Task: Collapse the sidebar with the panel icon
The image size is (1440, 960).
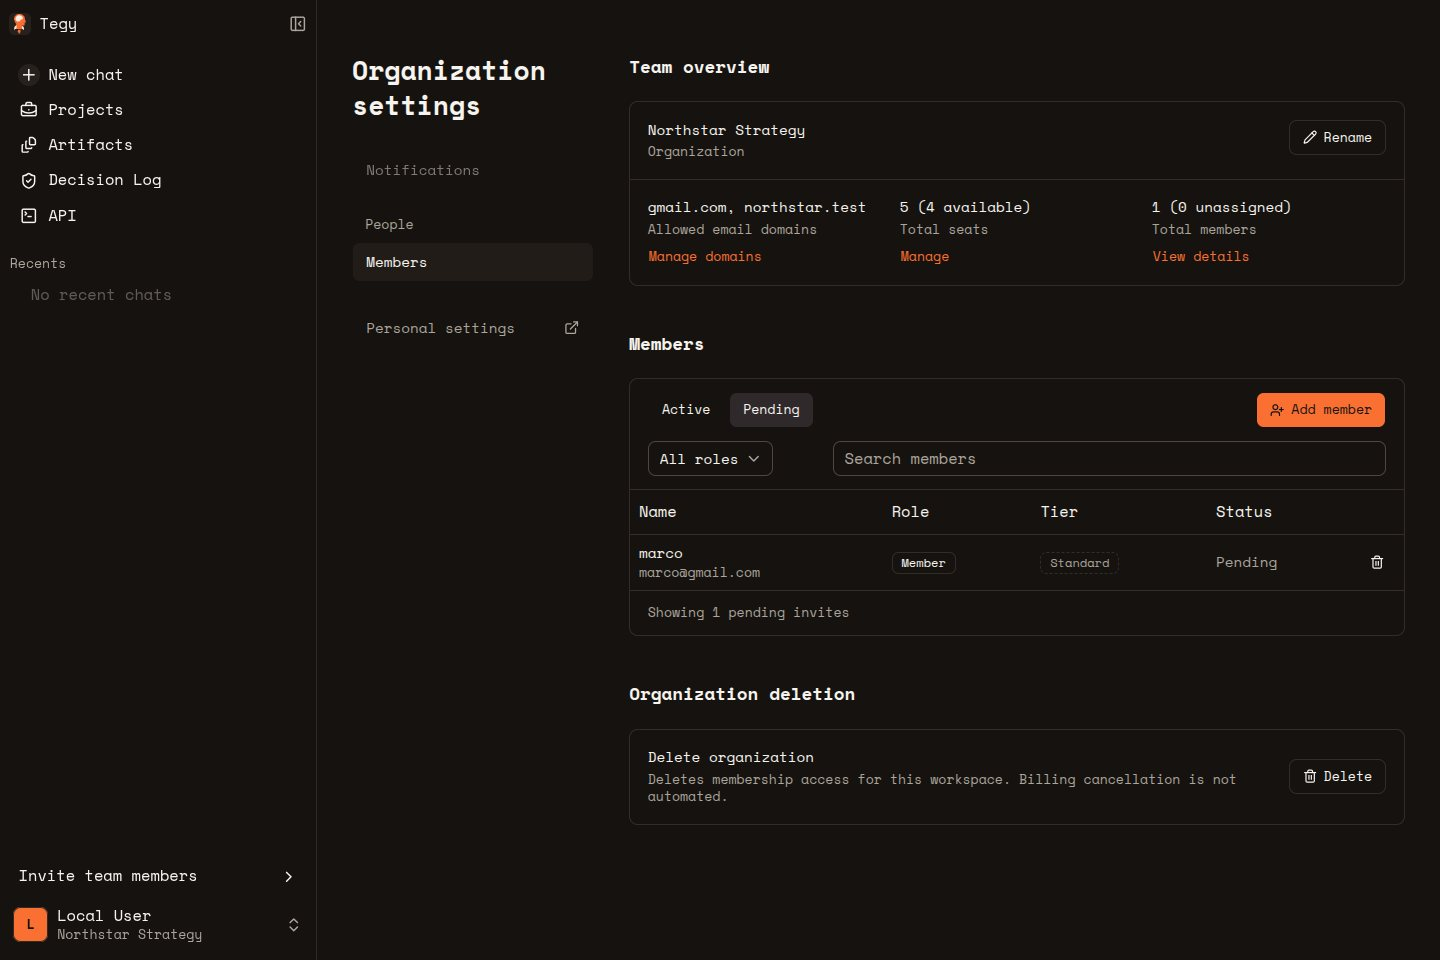Action: coord(297,24)
